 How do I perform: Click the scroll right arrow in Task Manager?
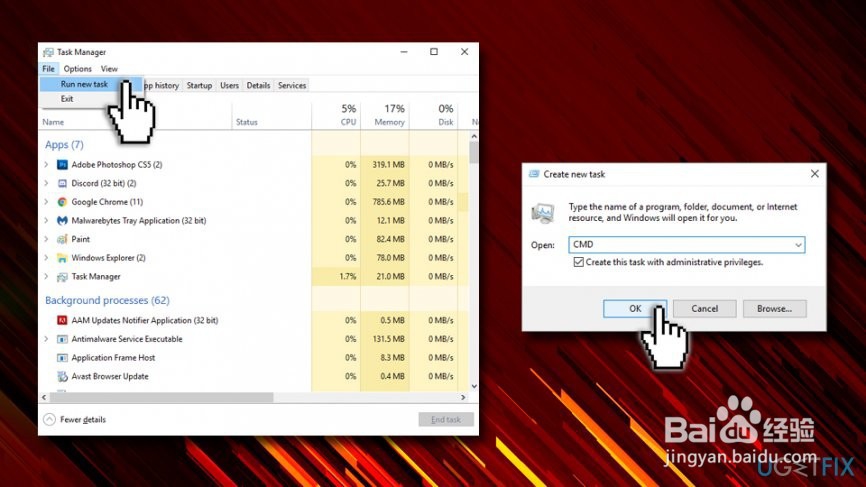(463, 397)
